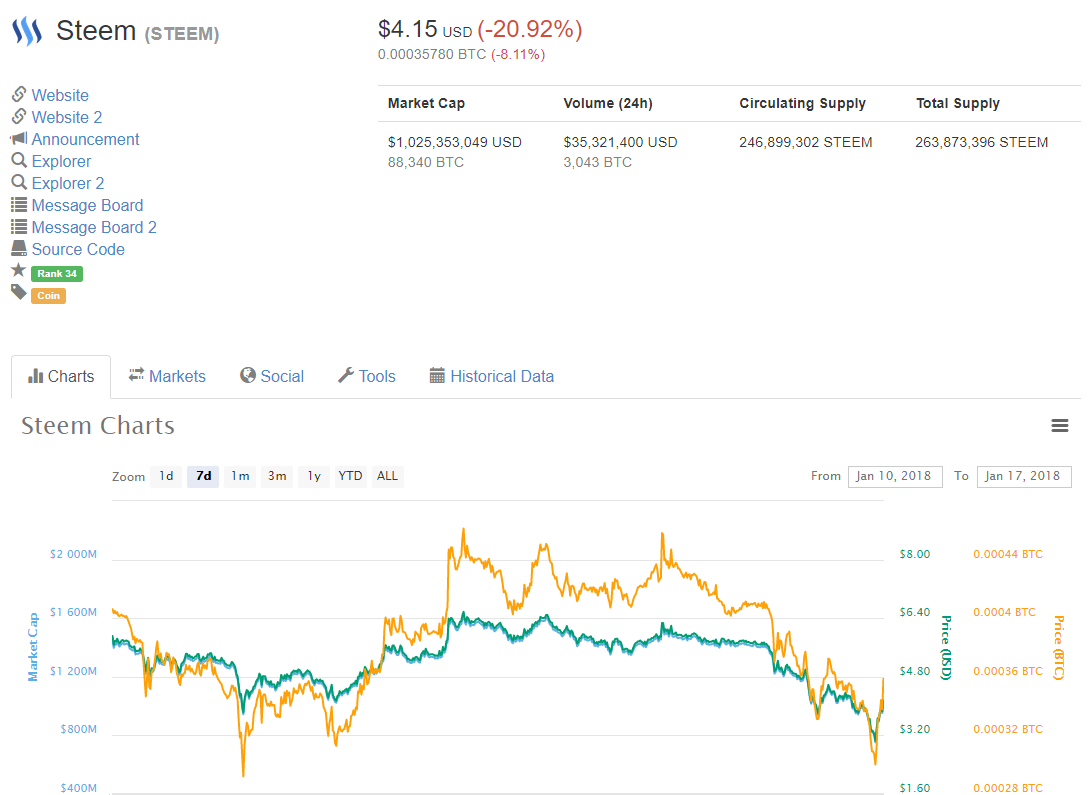Click the link icon beside Website
The height and width of the screenshot is (795, 1090).
pyautogui.click(x=19, y=94)
